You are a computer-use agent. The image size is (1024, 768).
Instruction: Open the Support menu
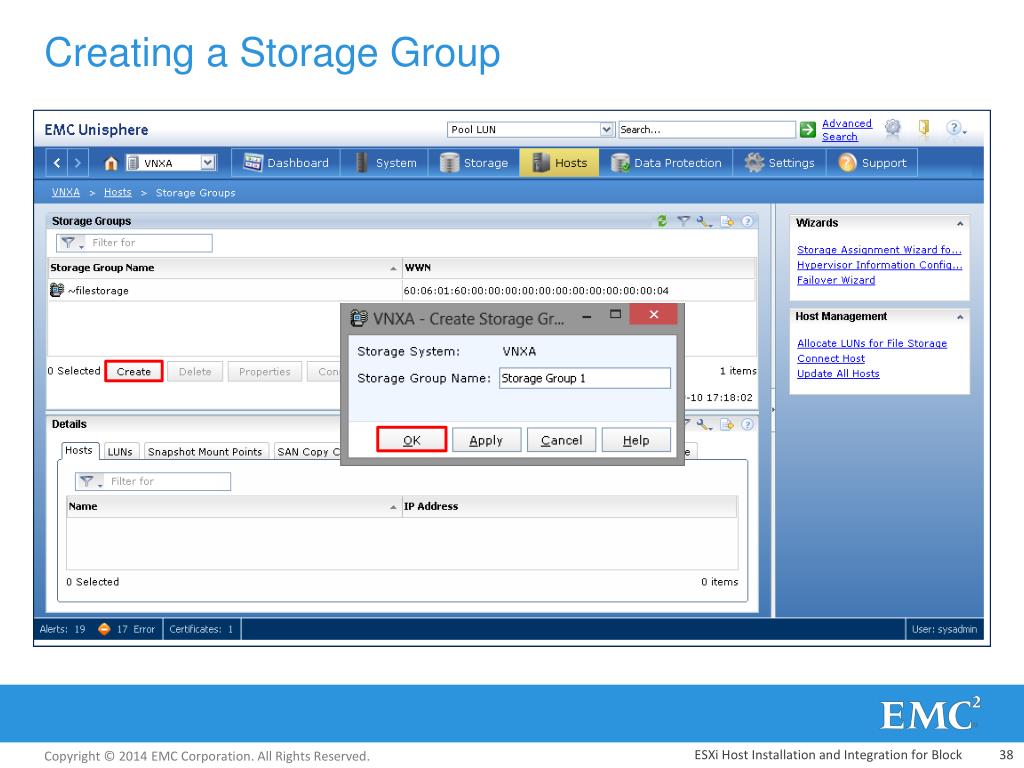[872, 163]
